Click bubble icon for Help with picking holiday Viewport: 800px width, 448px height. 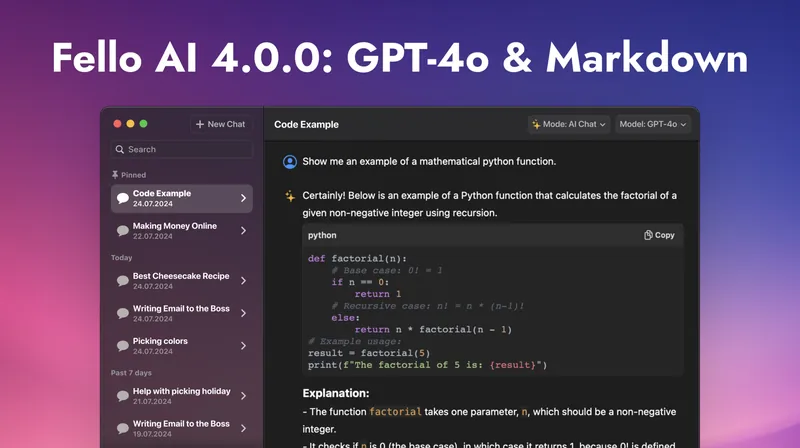coord(122,396)
